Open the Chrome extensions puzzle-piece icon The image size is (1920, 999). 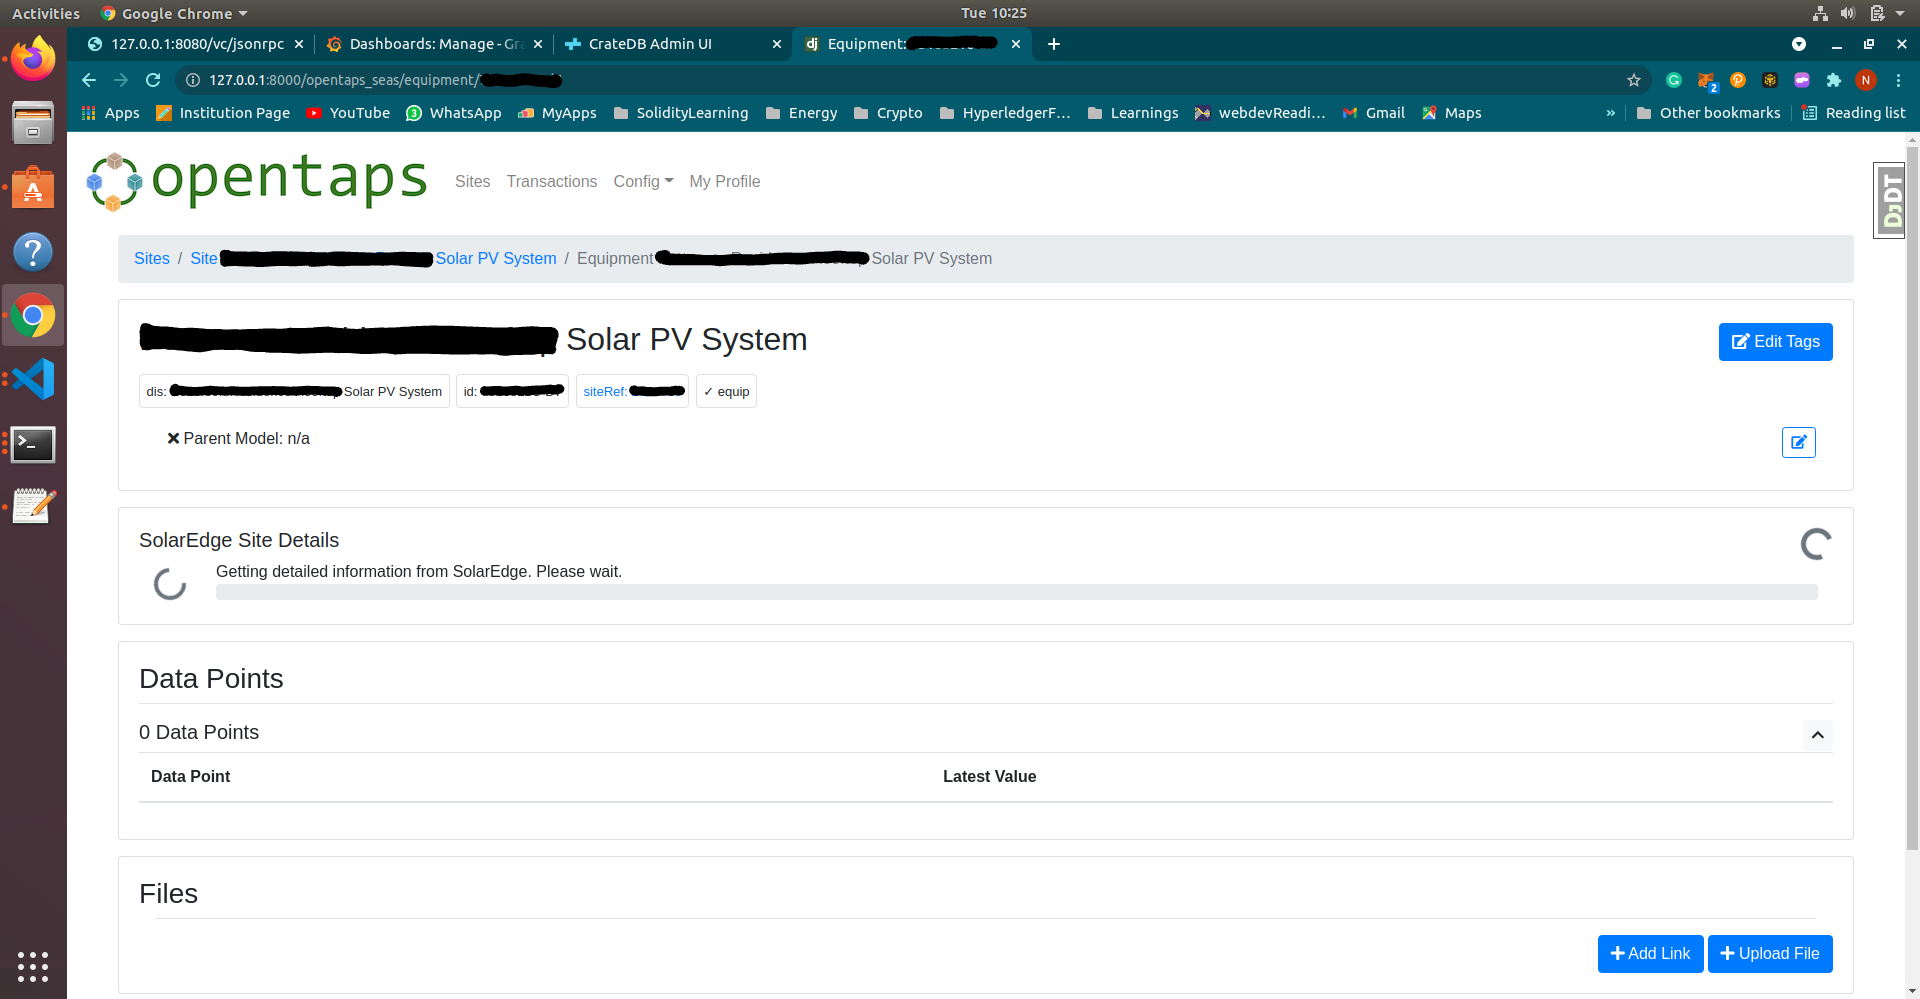coord(1835,80)
